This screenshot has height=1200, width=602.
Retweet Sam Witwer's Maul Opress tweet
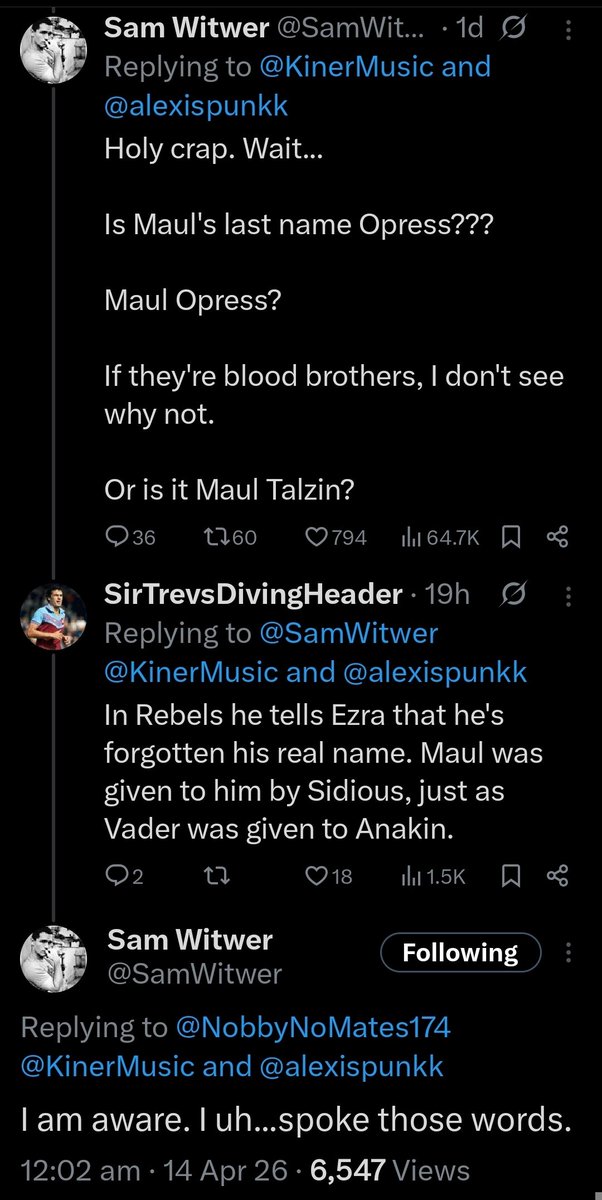point(216,537)
